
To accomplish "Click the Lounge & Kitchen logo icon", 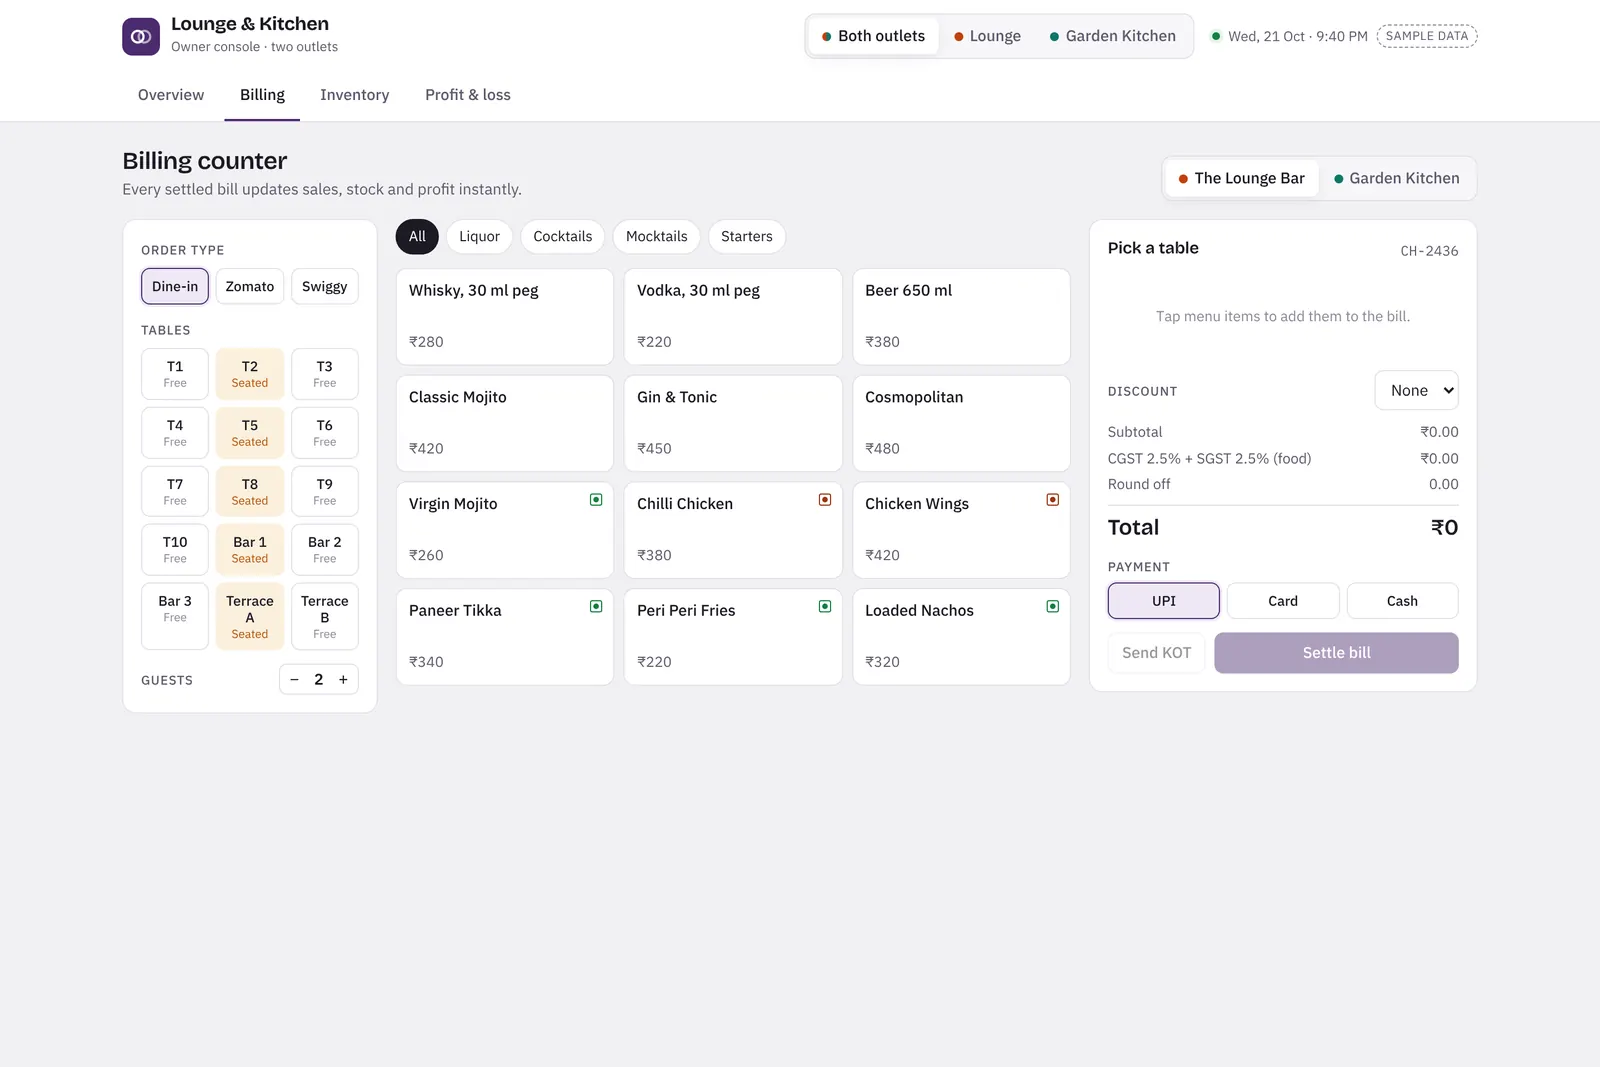I will [x=141, y=36].
